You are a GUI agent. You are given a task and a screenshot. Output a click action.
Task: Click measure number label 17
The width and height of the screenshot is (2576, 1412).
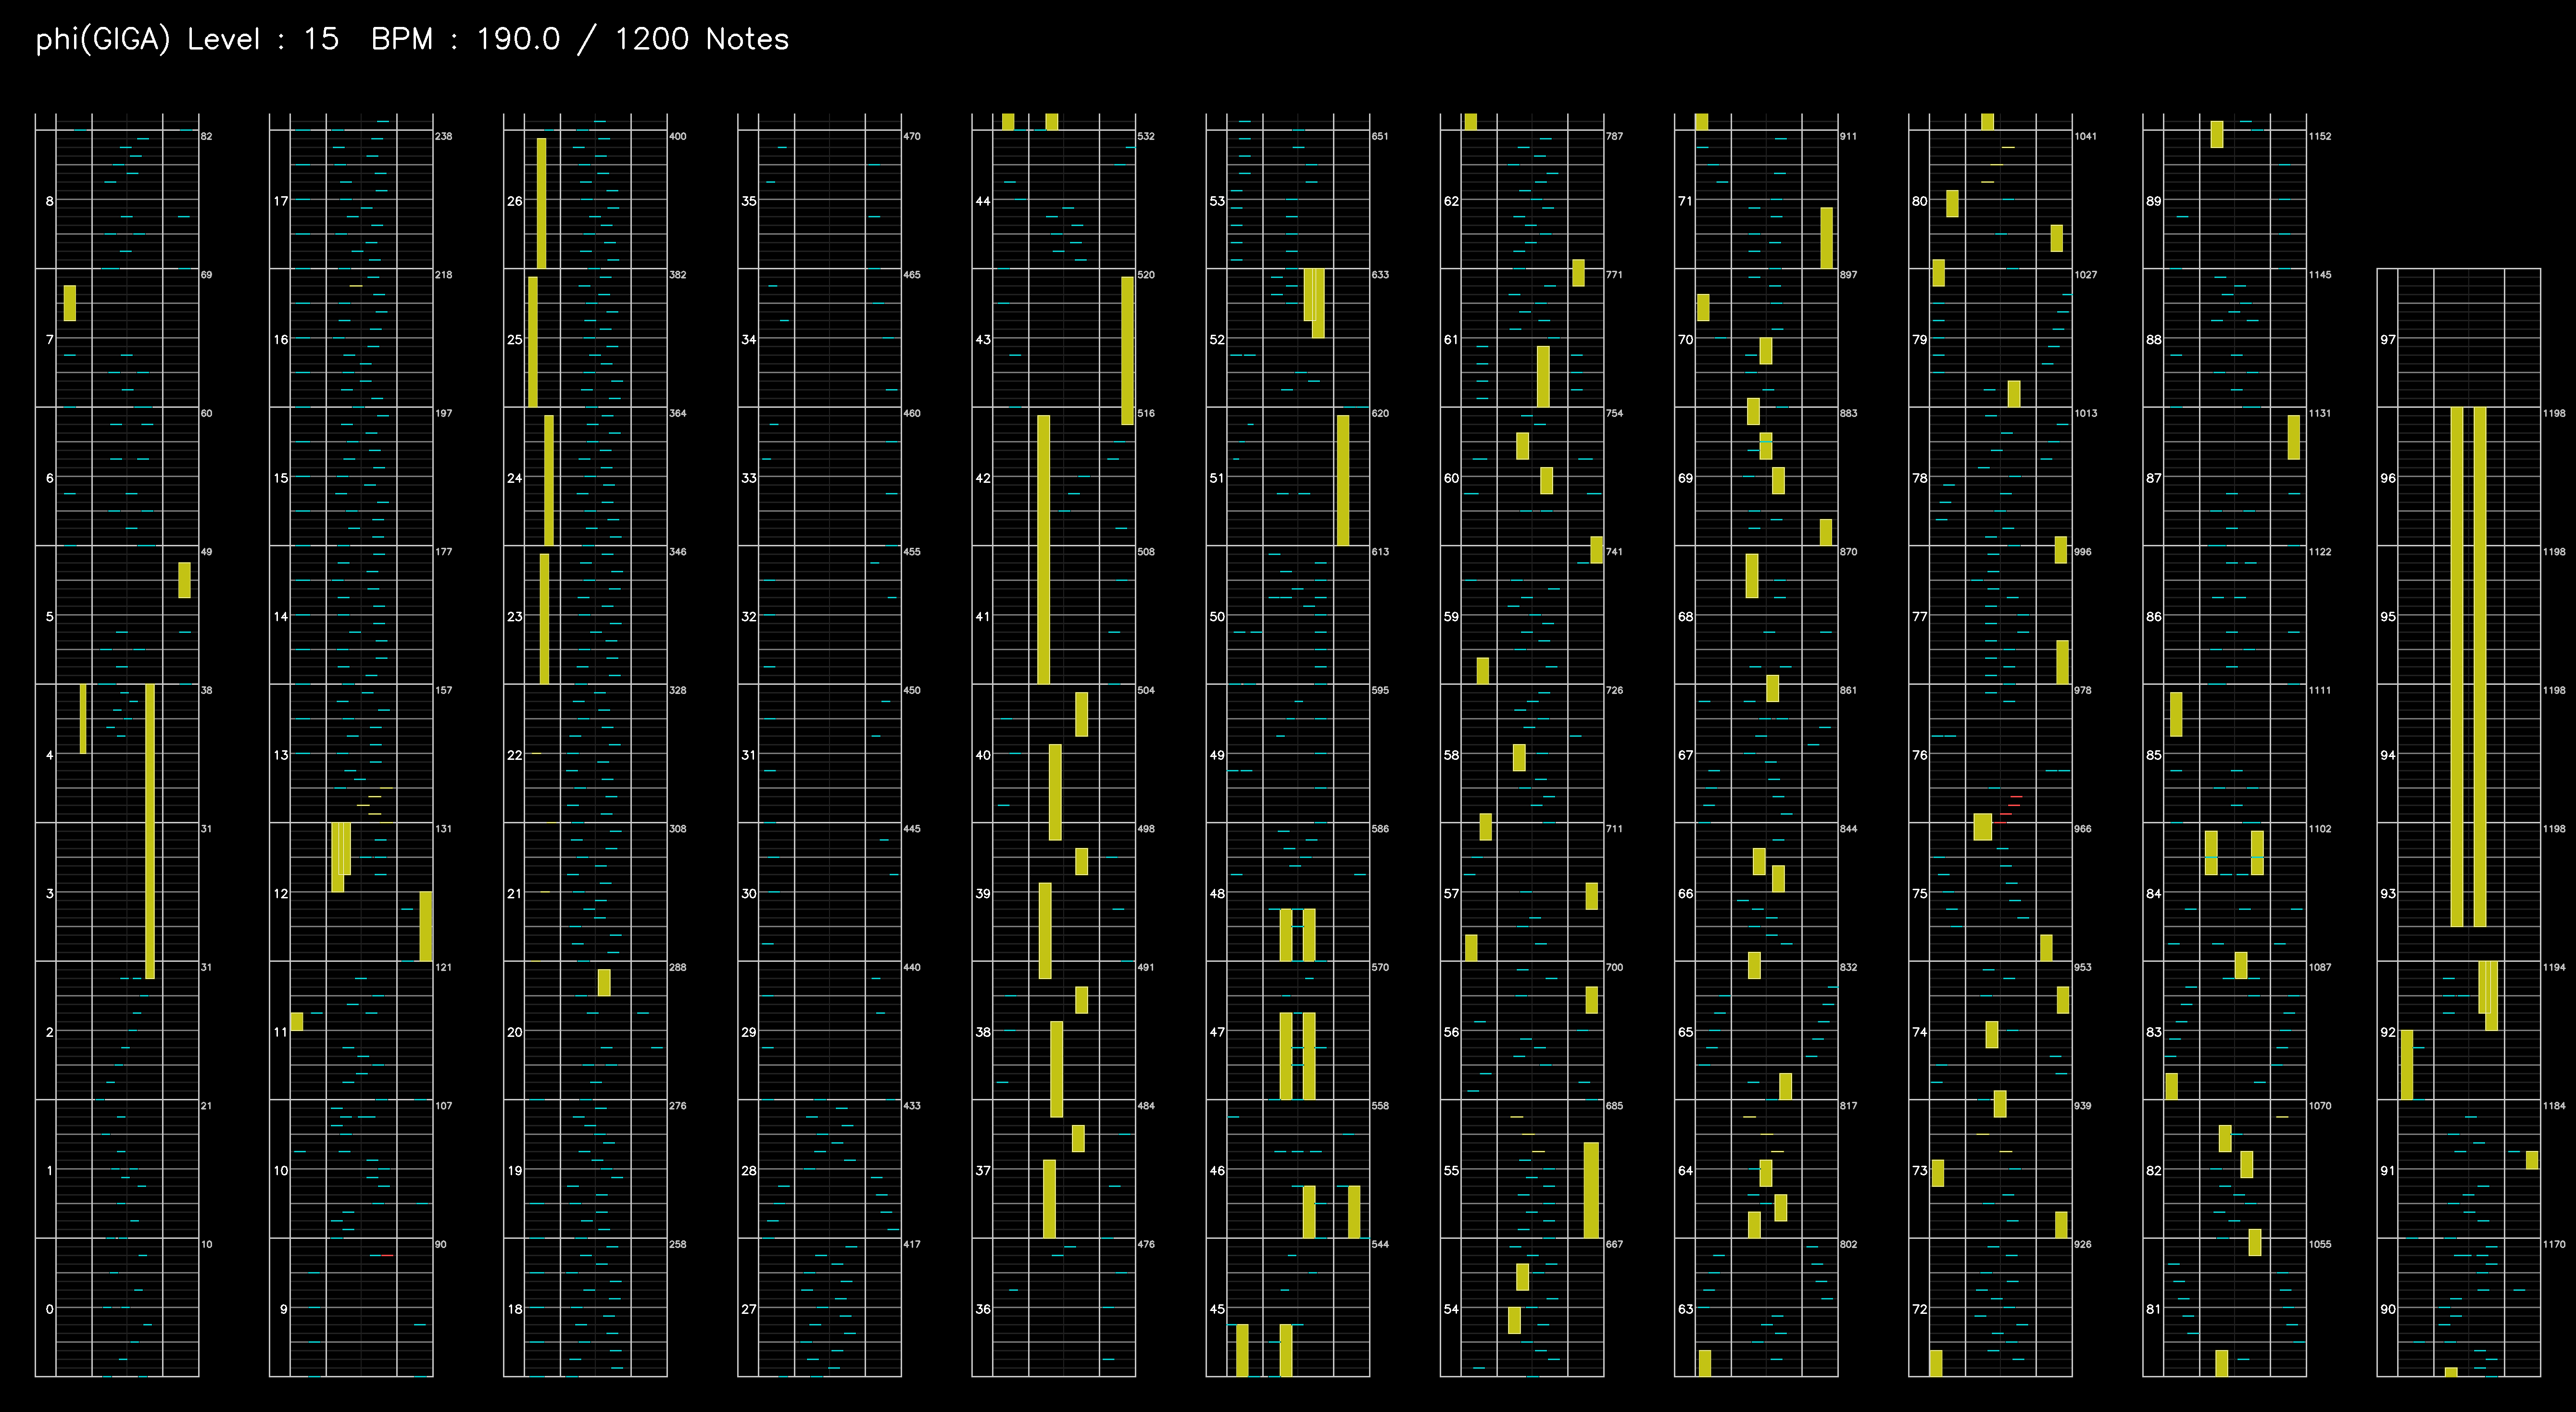click(x=281, y=201)
